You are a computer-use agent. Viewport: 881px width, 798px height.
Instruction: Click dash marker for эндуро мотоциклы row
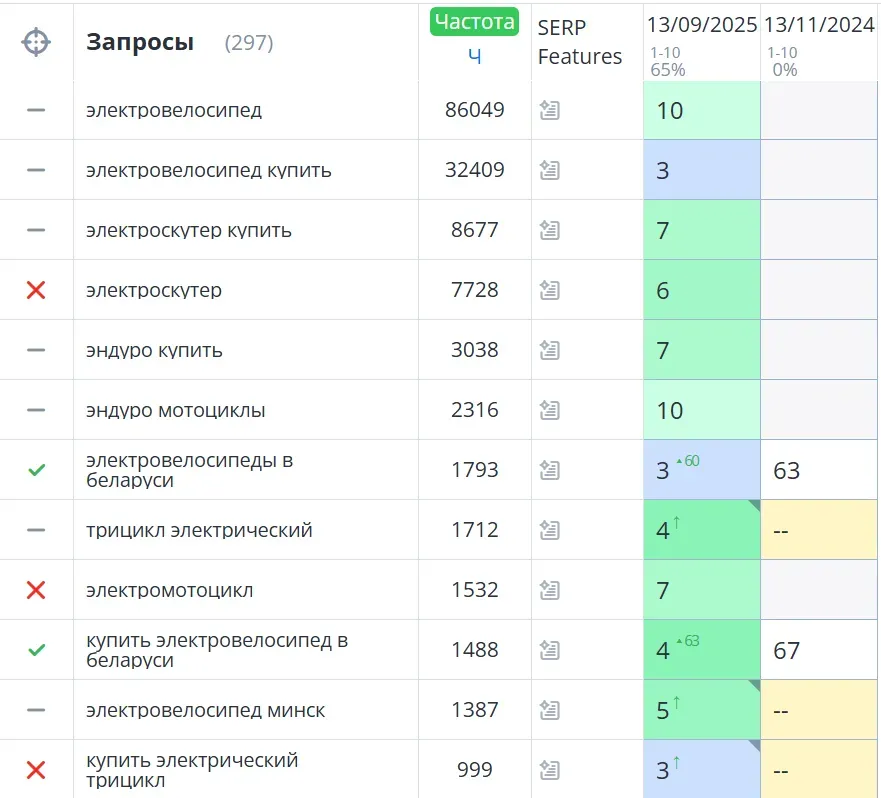coord(36,411)
